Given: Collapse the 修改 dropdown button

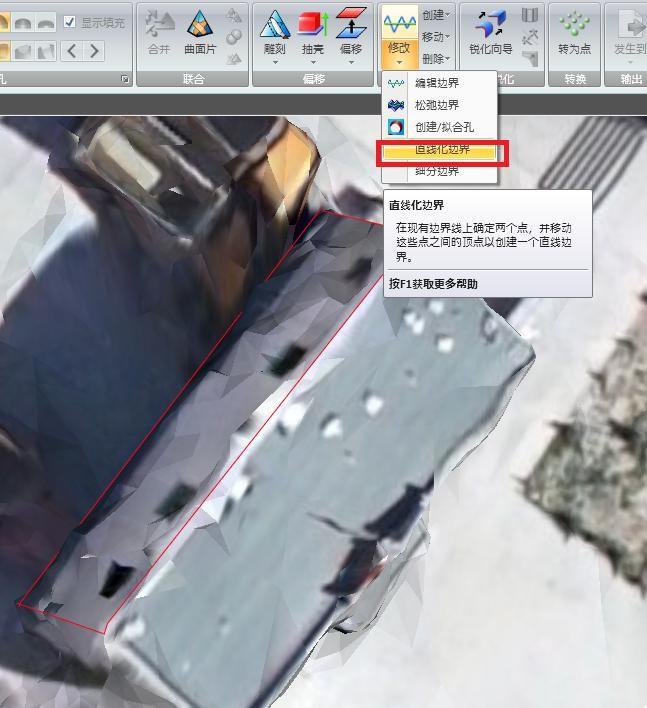Looking at the screenshot, I should (399, 53).
